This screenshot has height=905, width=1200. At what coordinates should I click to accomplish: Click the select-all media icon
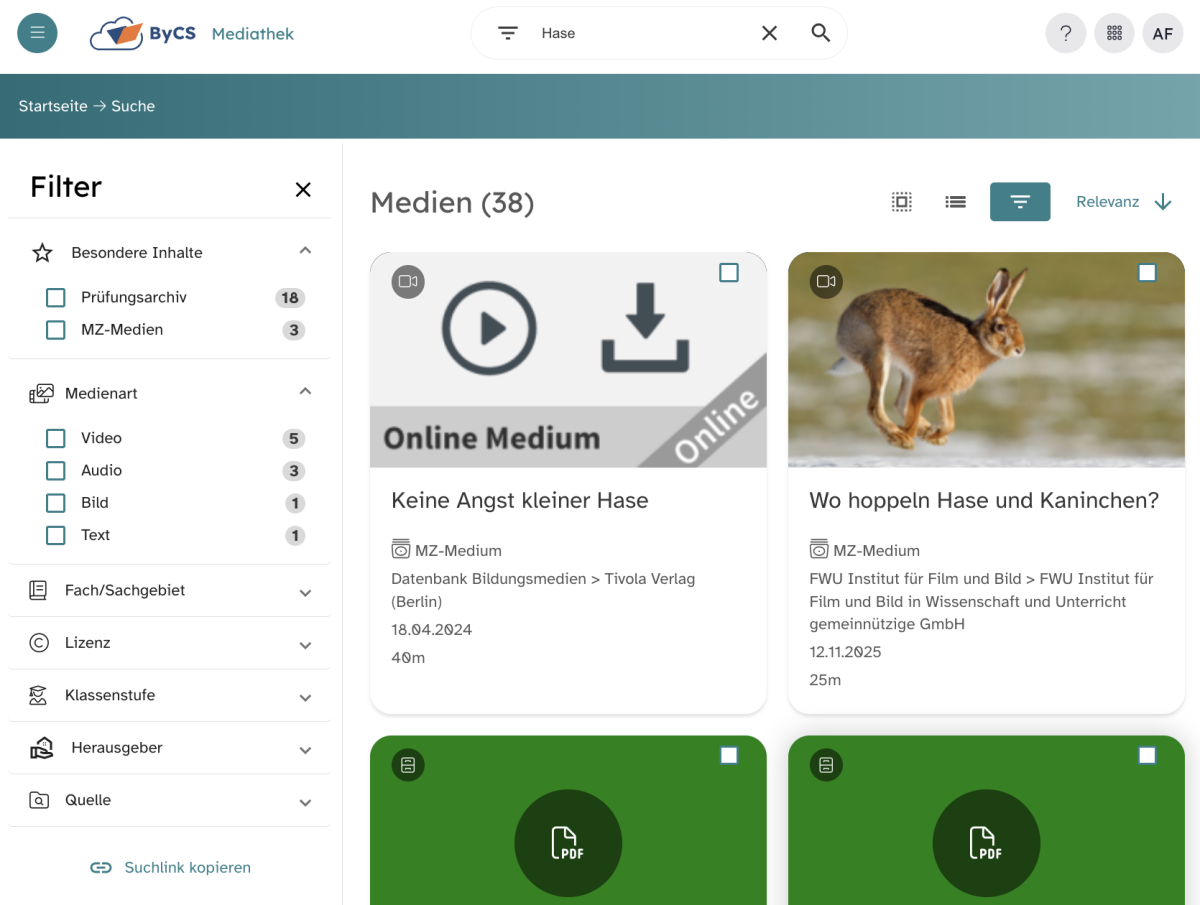(x=901, y=202)
